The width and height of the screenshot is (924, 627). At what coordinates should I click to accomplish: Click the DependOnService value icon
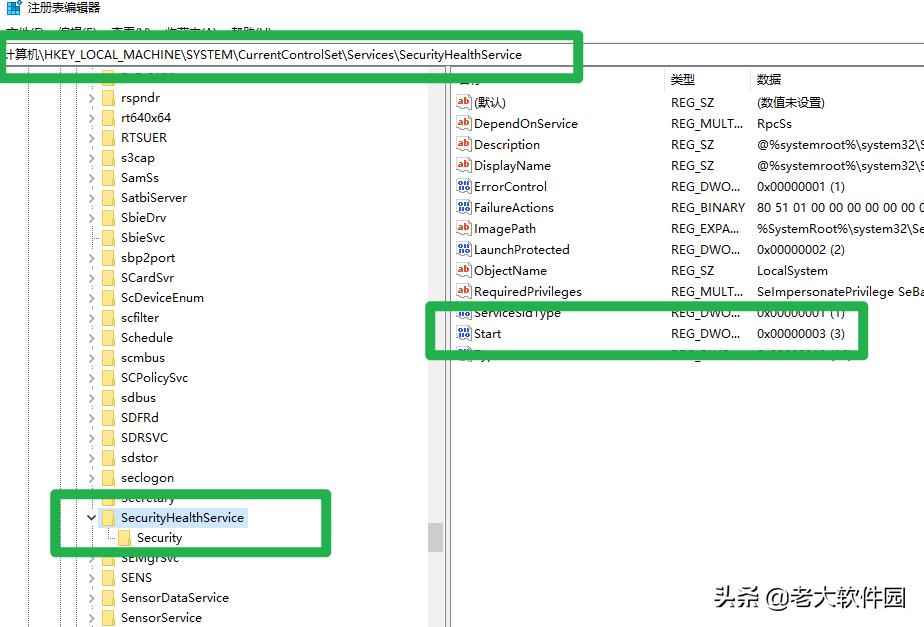click(464, 123)
